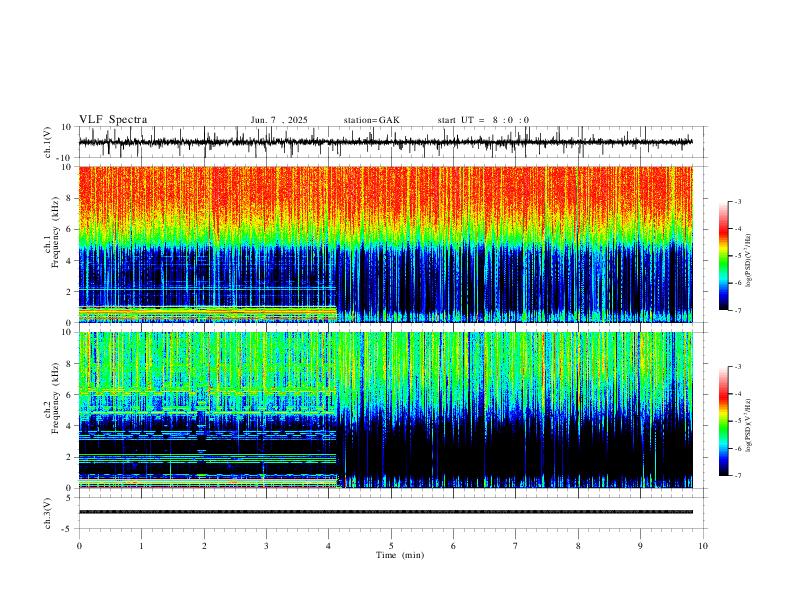The height and width of the screenshot is (612, 792).
Task: Click the lower color bar for ch.2
Action: (723, 421)
